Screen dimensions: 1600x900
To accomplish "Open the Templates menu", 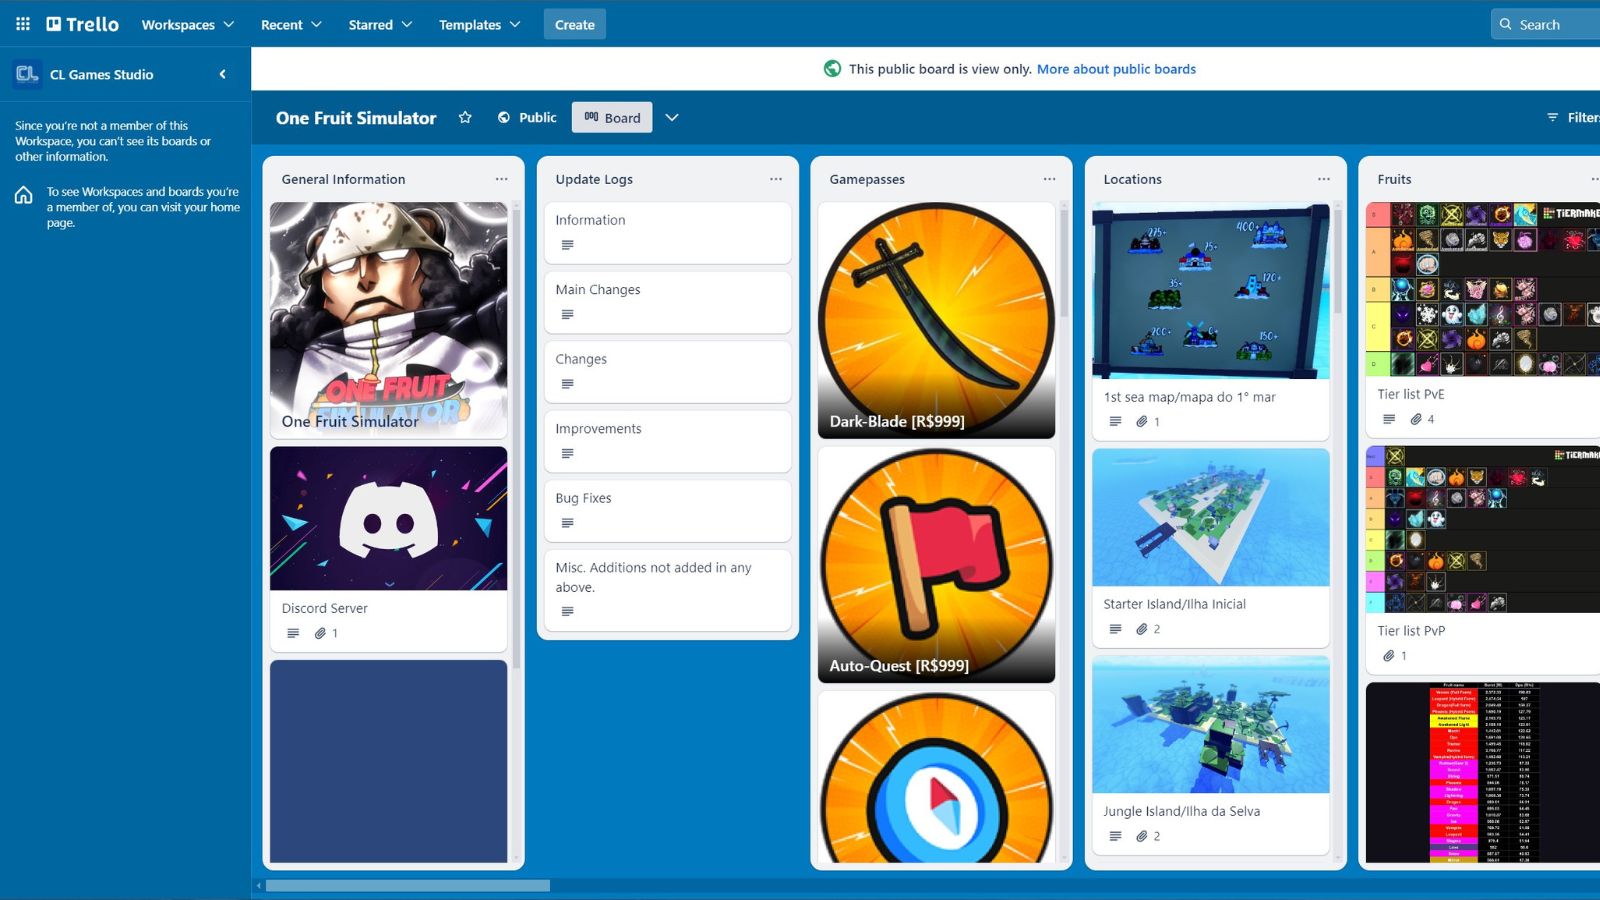I will (479, 24).
